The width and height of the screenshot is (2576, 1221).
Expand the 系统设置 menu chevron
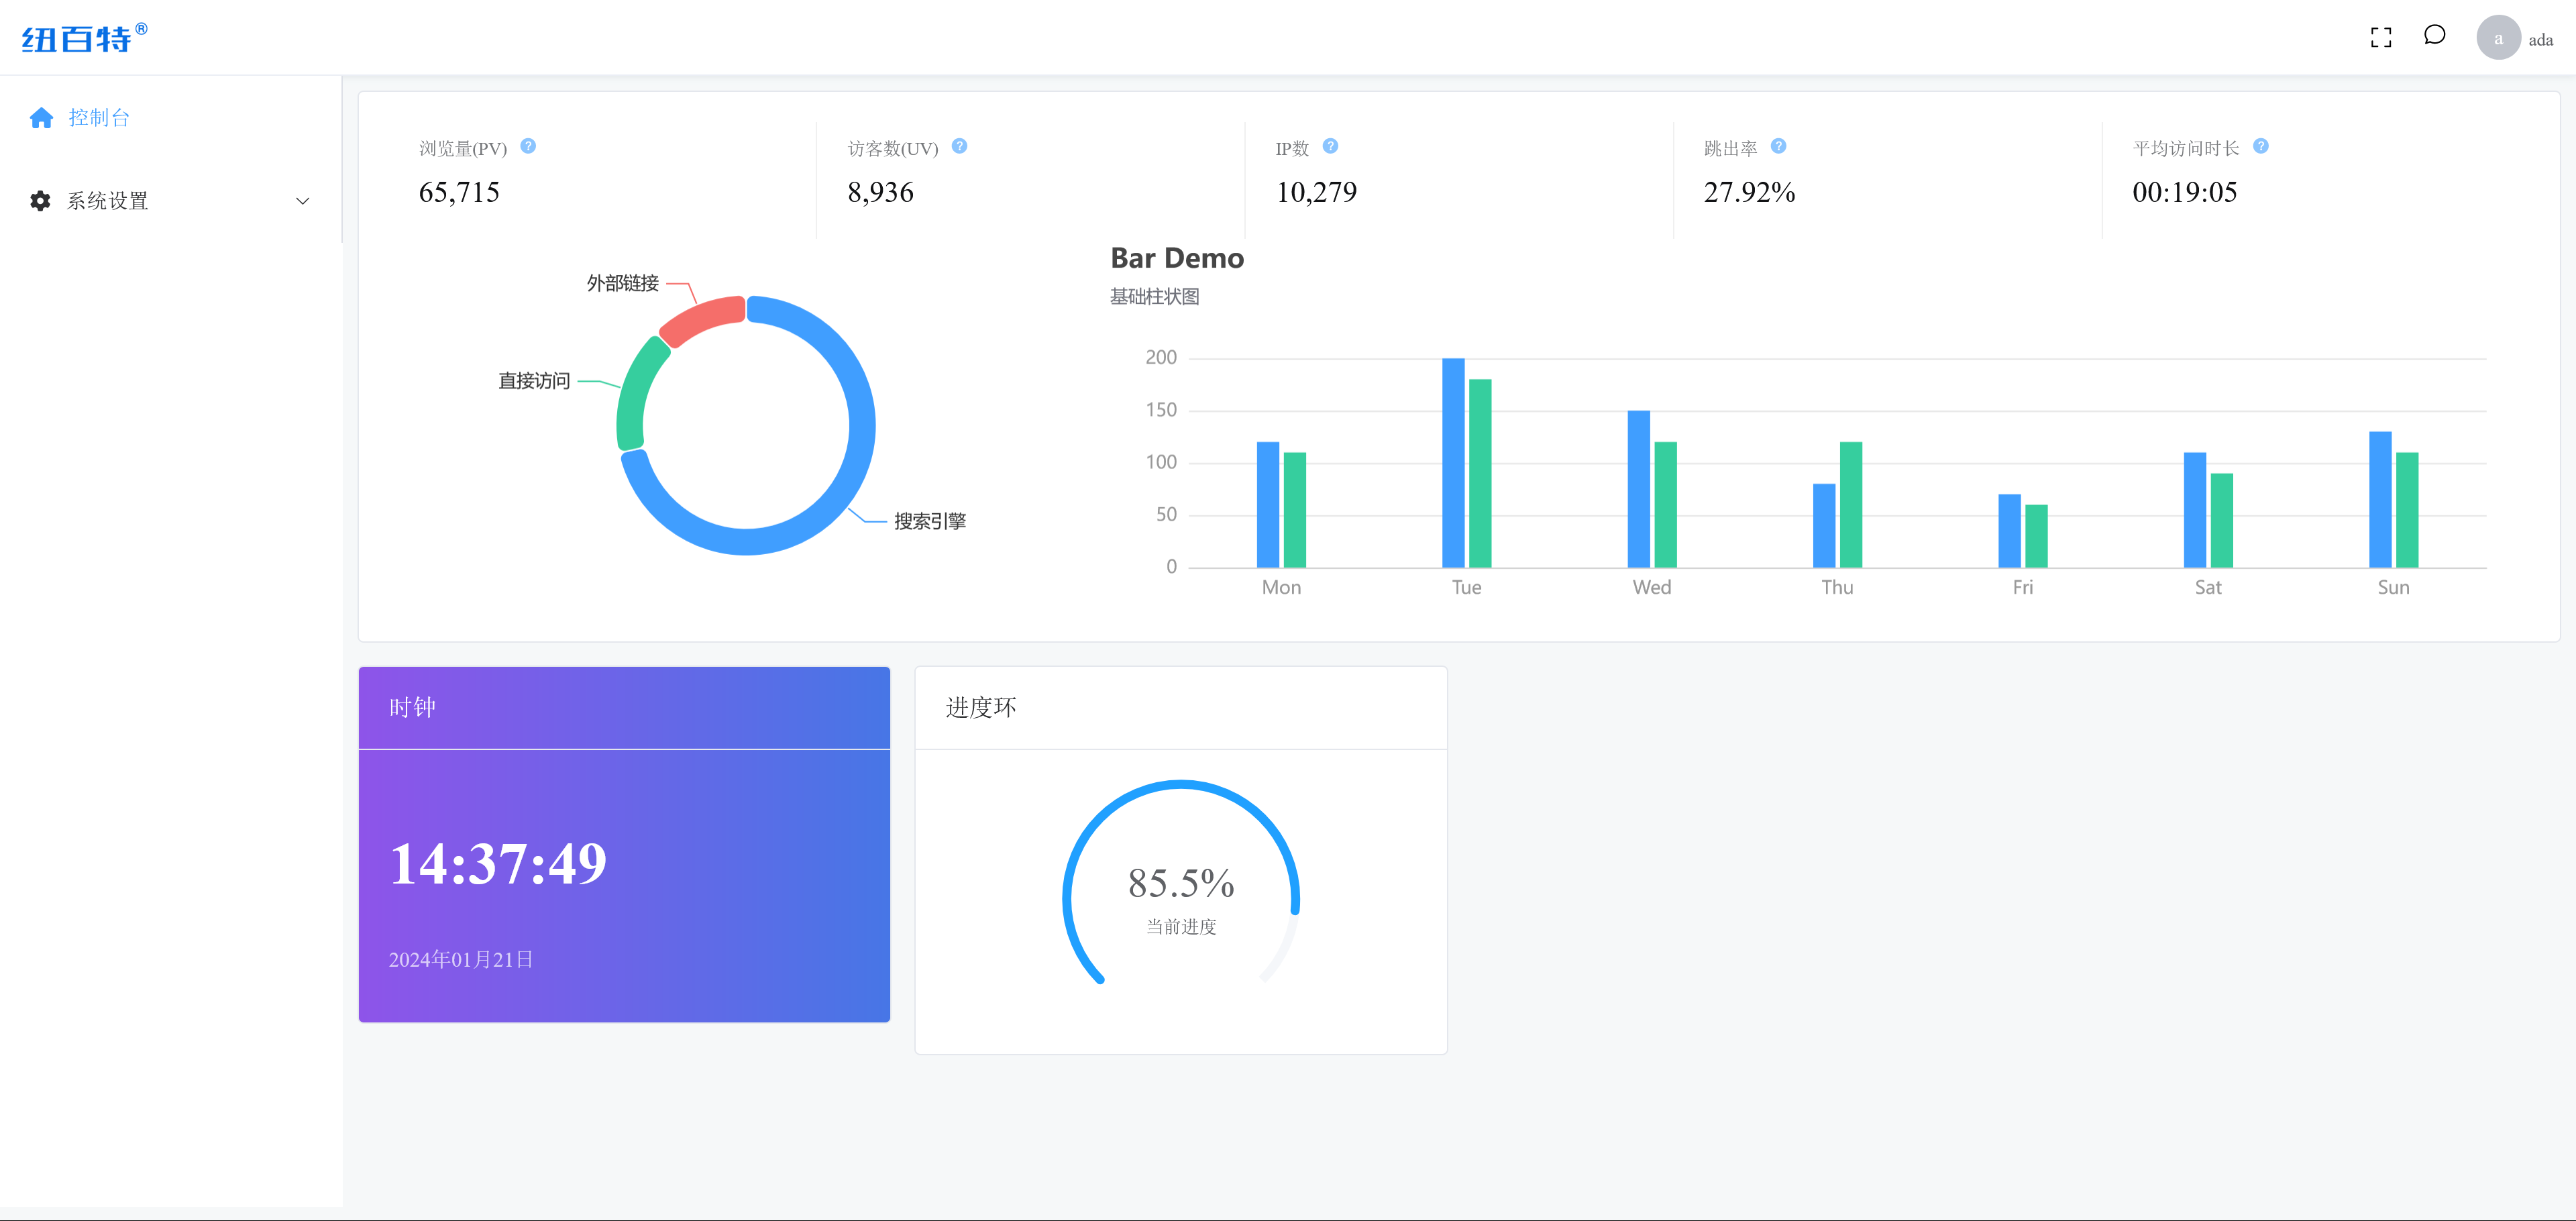tap(303, 200)
